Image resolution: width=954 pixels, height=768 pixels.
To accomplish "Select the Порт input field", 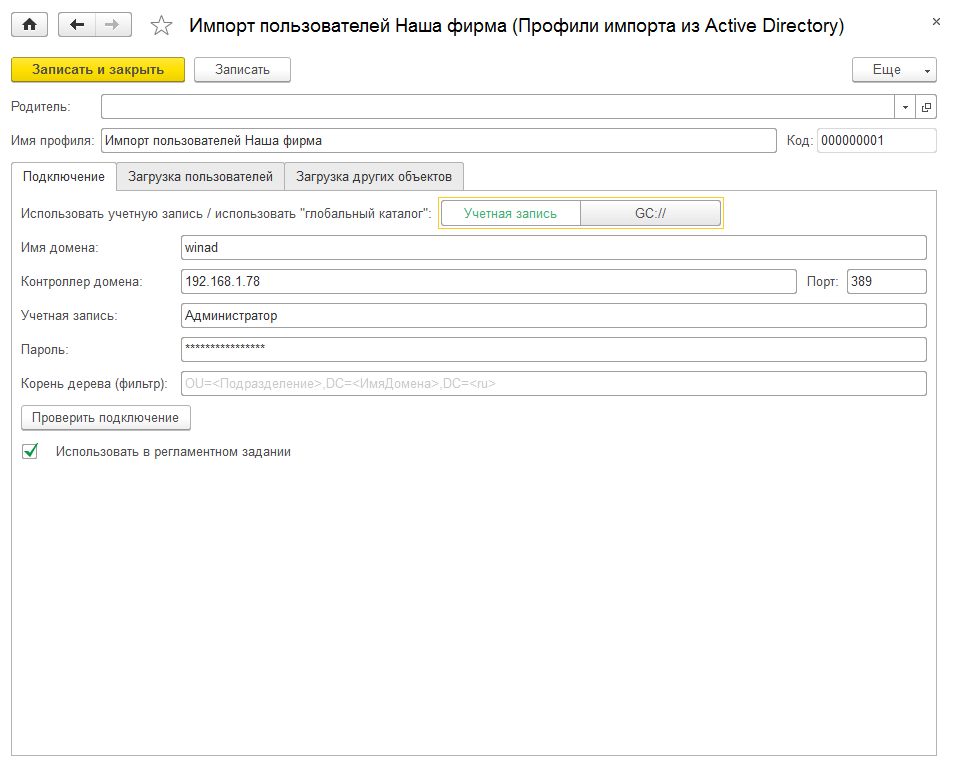I will tap(885, 281).
